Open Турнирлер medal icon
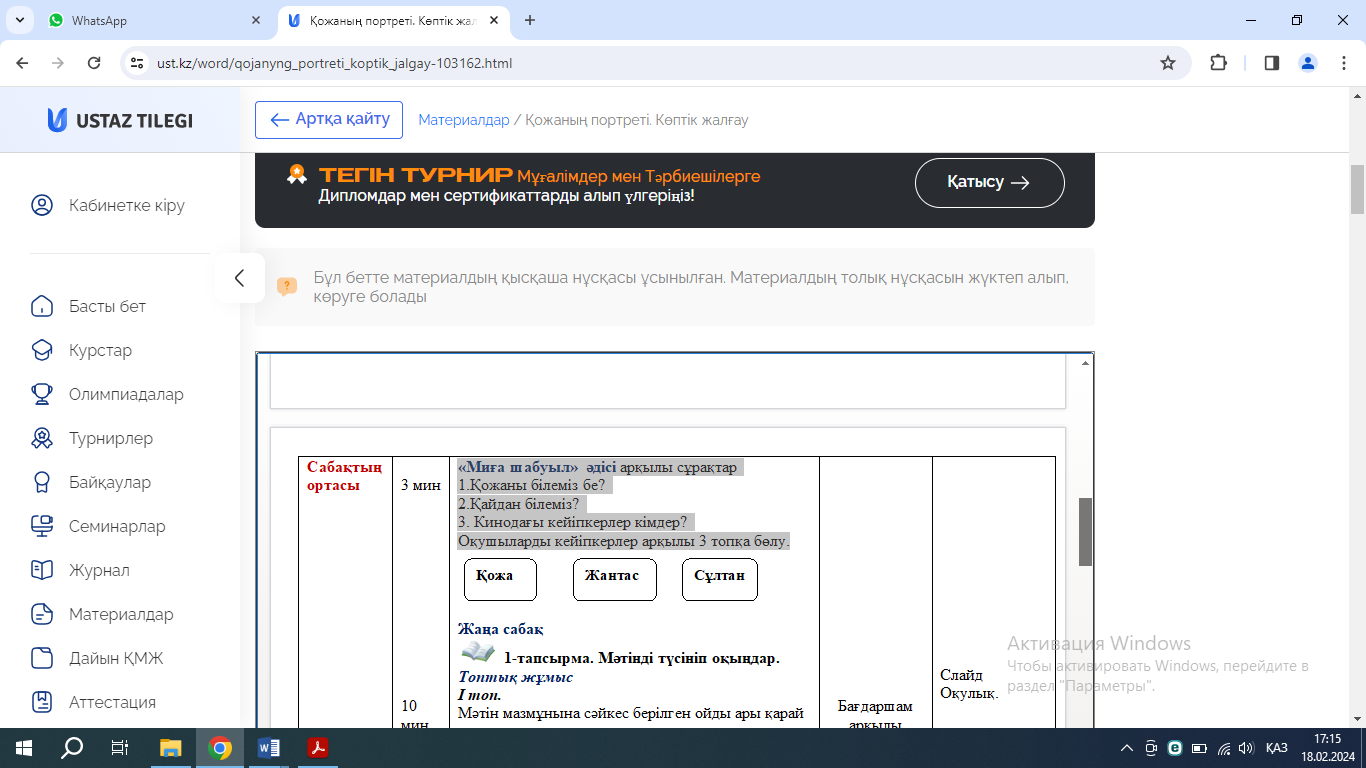 click(x=42, y=438)
